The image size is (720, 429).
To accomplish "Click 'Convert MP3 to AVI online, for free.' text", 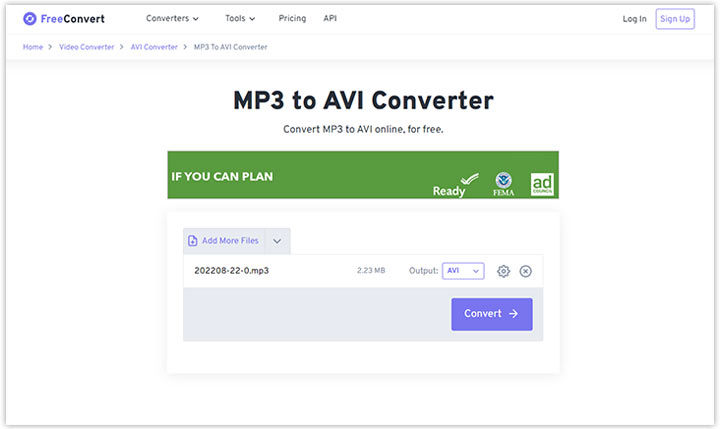I will pos(363,129).
